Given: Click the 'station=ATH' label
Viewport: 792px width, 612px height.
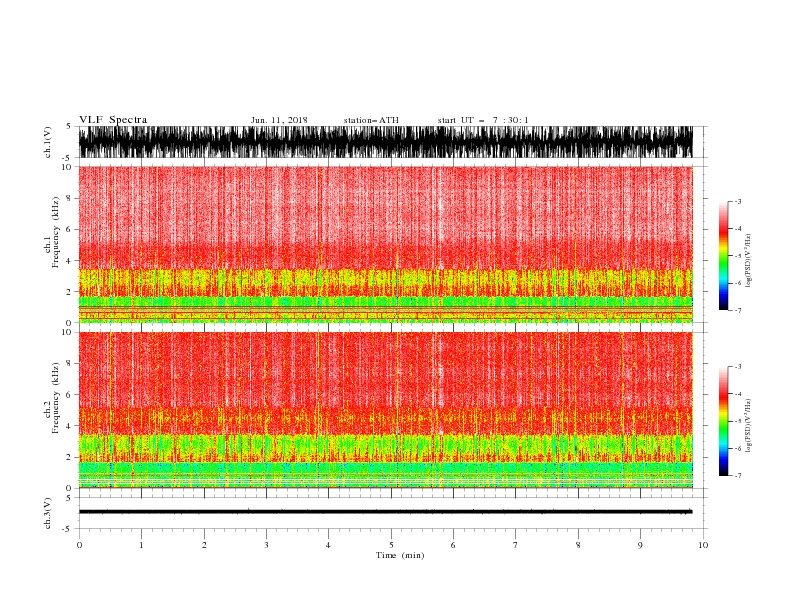Looking at the screenshot, I should click(371, 120).
